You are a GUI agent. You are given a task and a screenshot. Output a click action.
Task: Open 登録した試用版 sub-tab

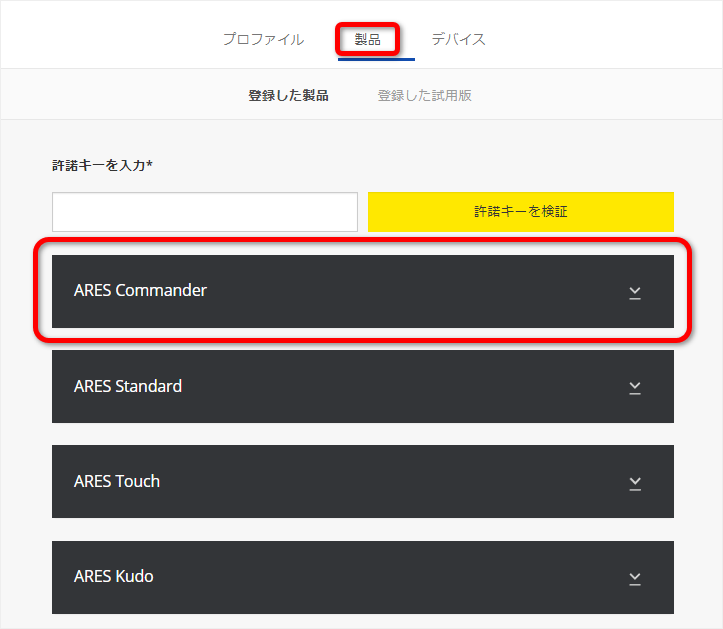click(424, 95)
